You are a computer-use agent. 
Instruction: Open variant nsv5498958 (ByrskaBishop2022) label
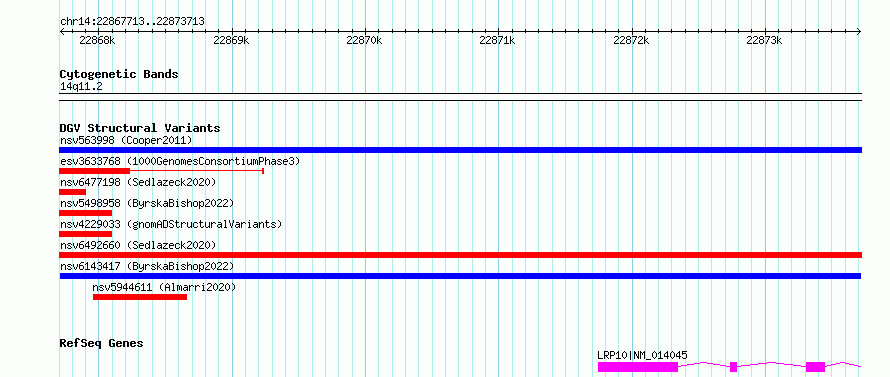coord(147,203)
